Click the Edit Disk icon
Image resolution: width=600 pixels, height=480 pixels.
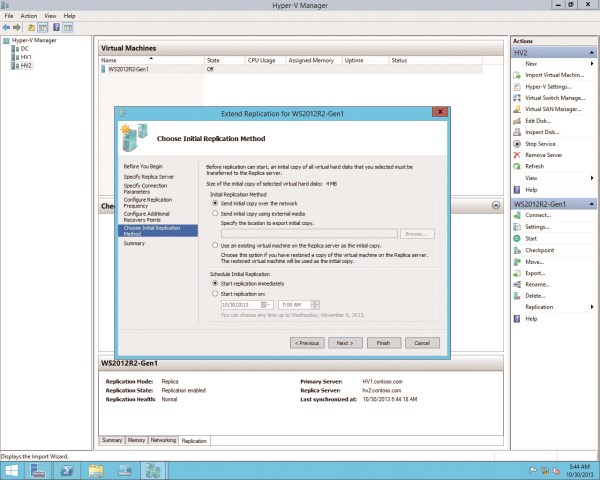[x=517, y=121]
